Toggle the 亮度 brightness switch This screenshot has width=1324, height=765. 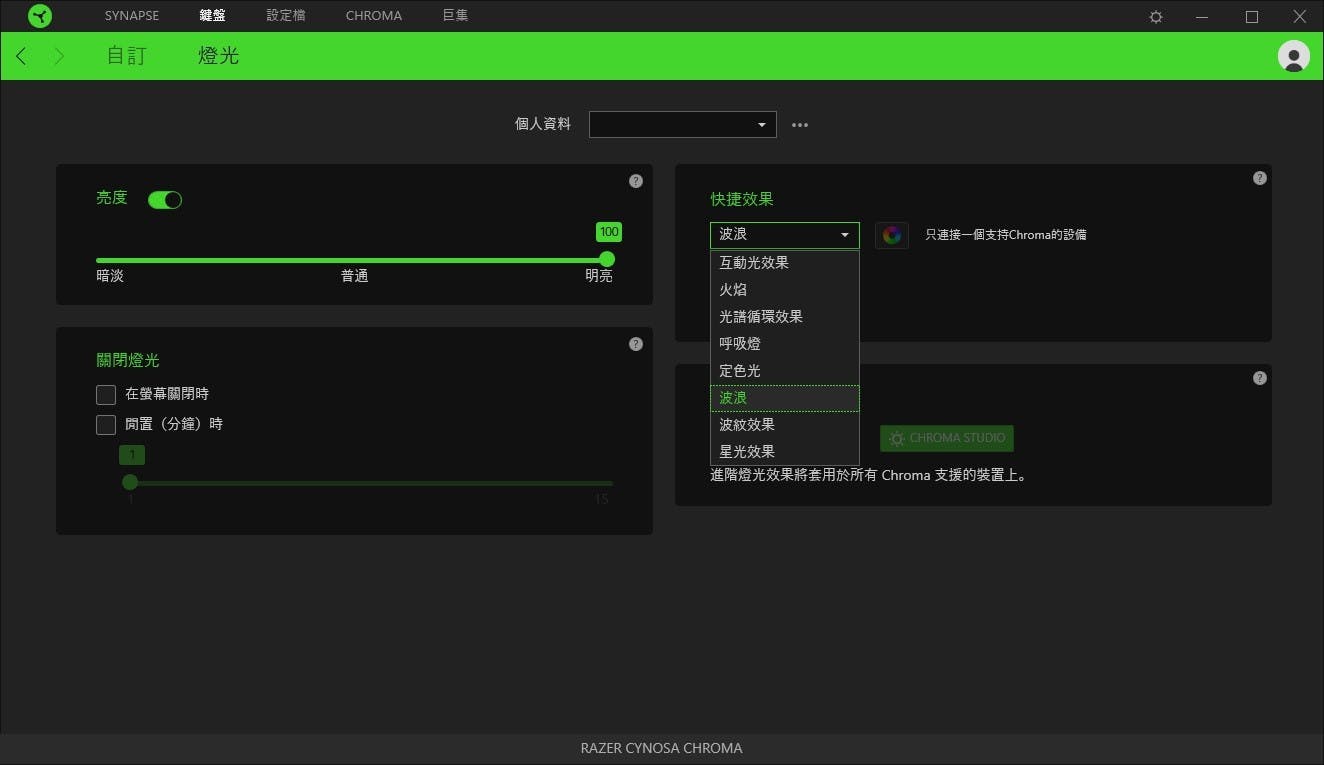[x=165, y=200]
